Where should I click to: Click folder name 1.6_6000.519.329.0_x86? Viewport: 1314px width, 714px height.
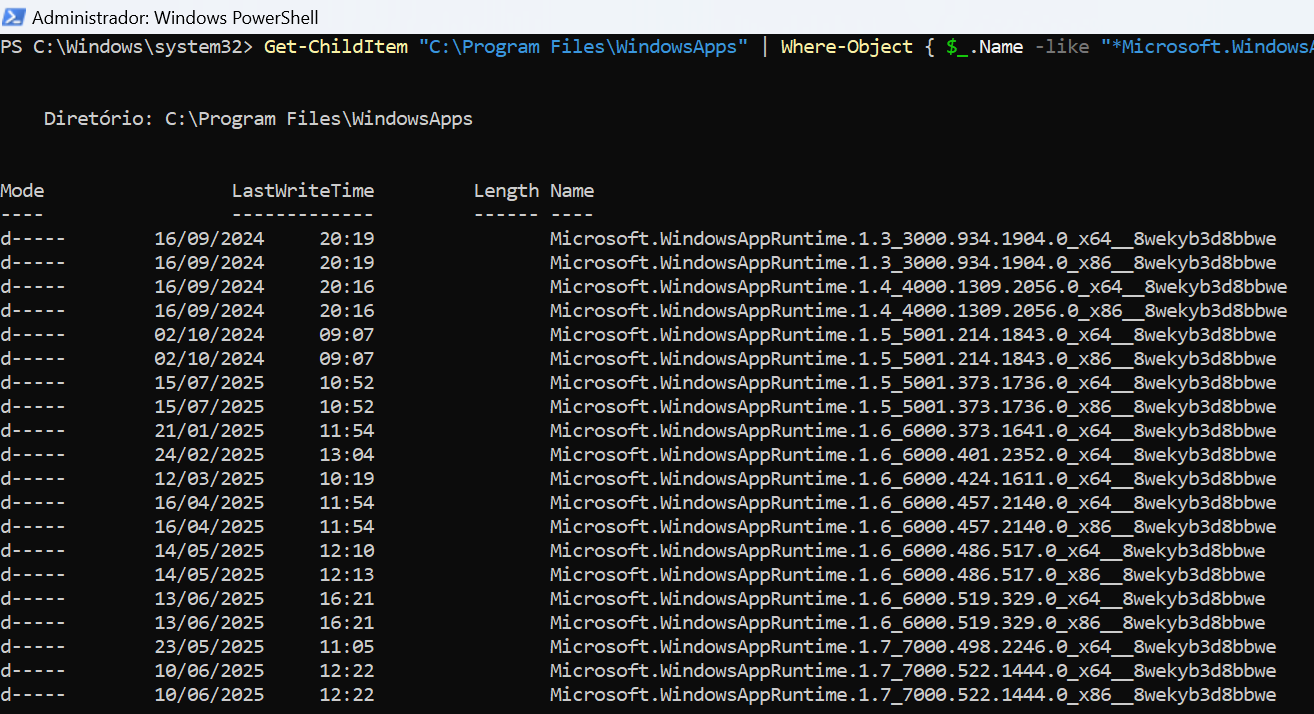click(908, 623)
